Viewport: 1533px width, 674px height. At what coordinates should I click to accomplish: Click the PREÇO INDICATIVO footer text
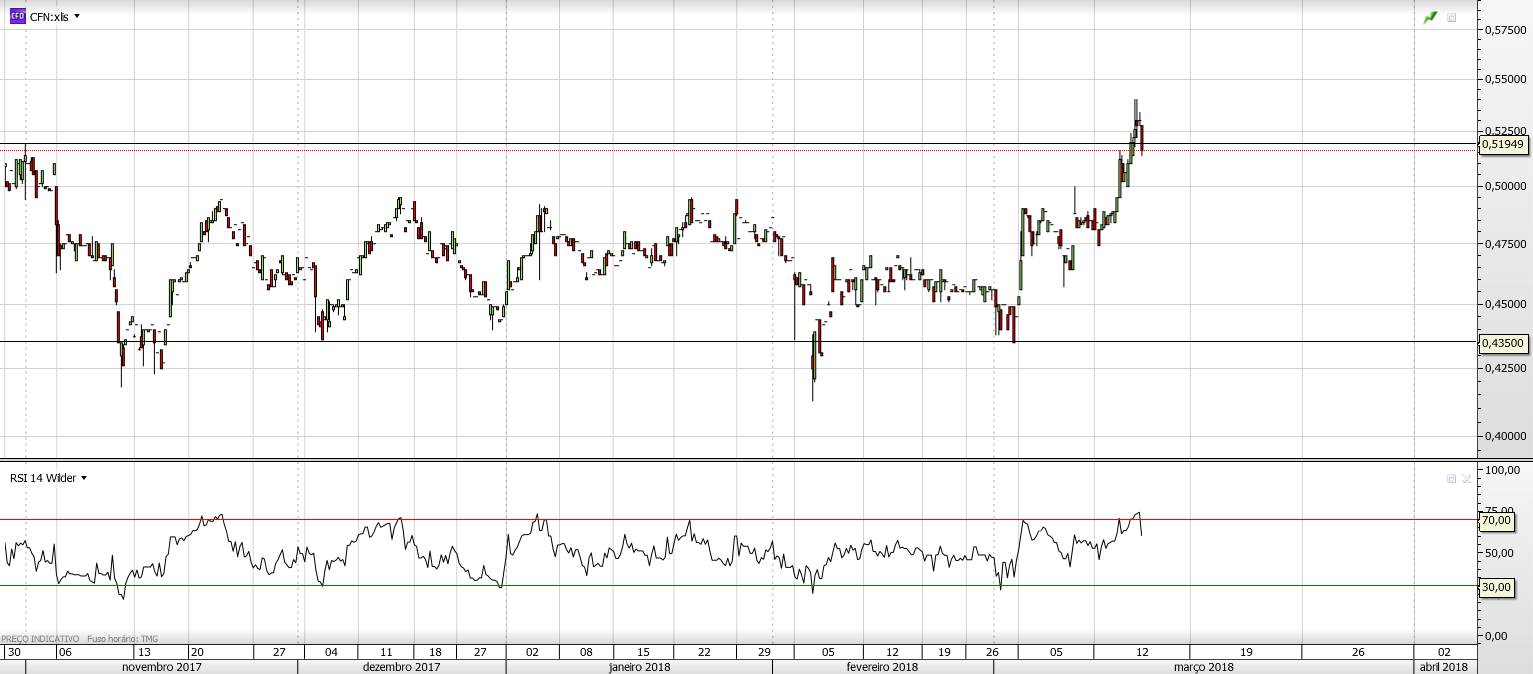click(x=40, y=638)
